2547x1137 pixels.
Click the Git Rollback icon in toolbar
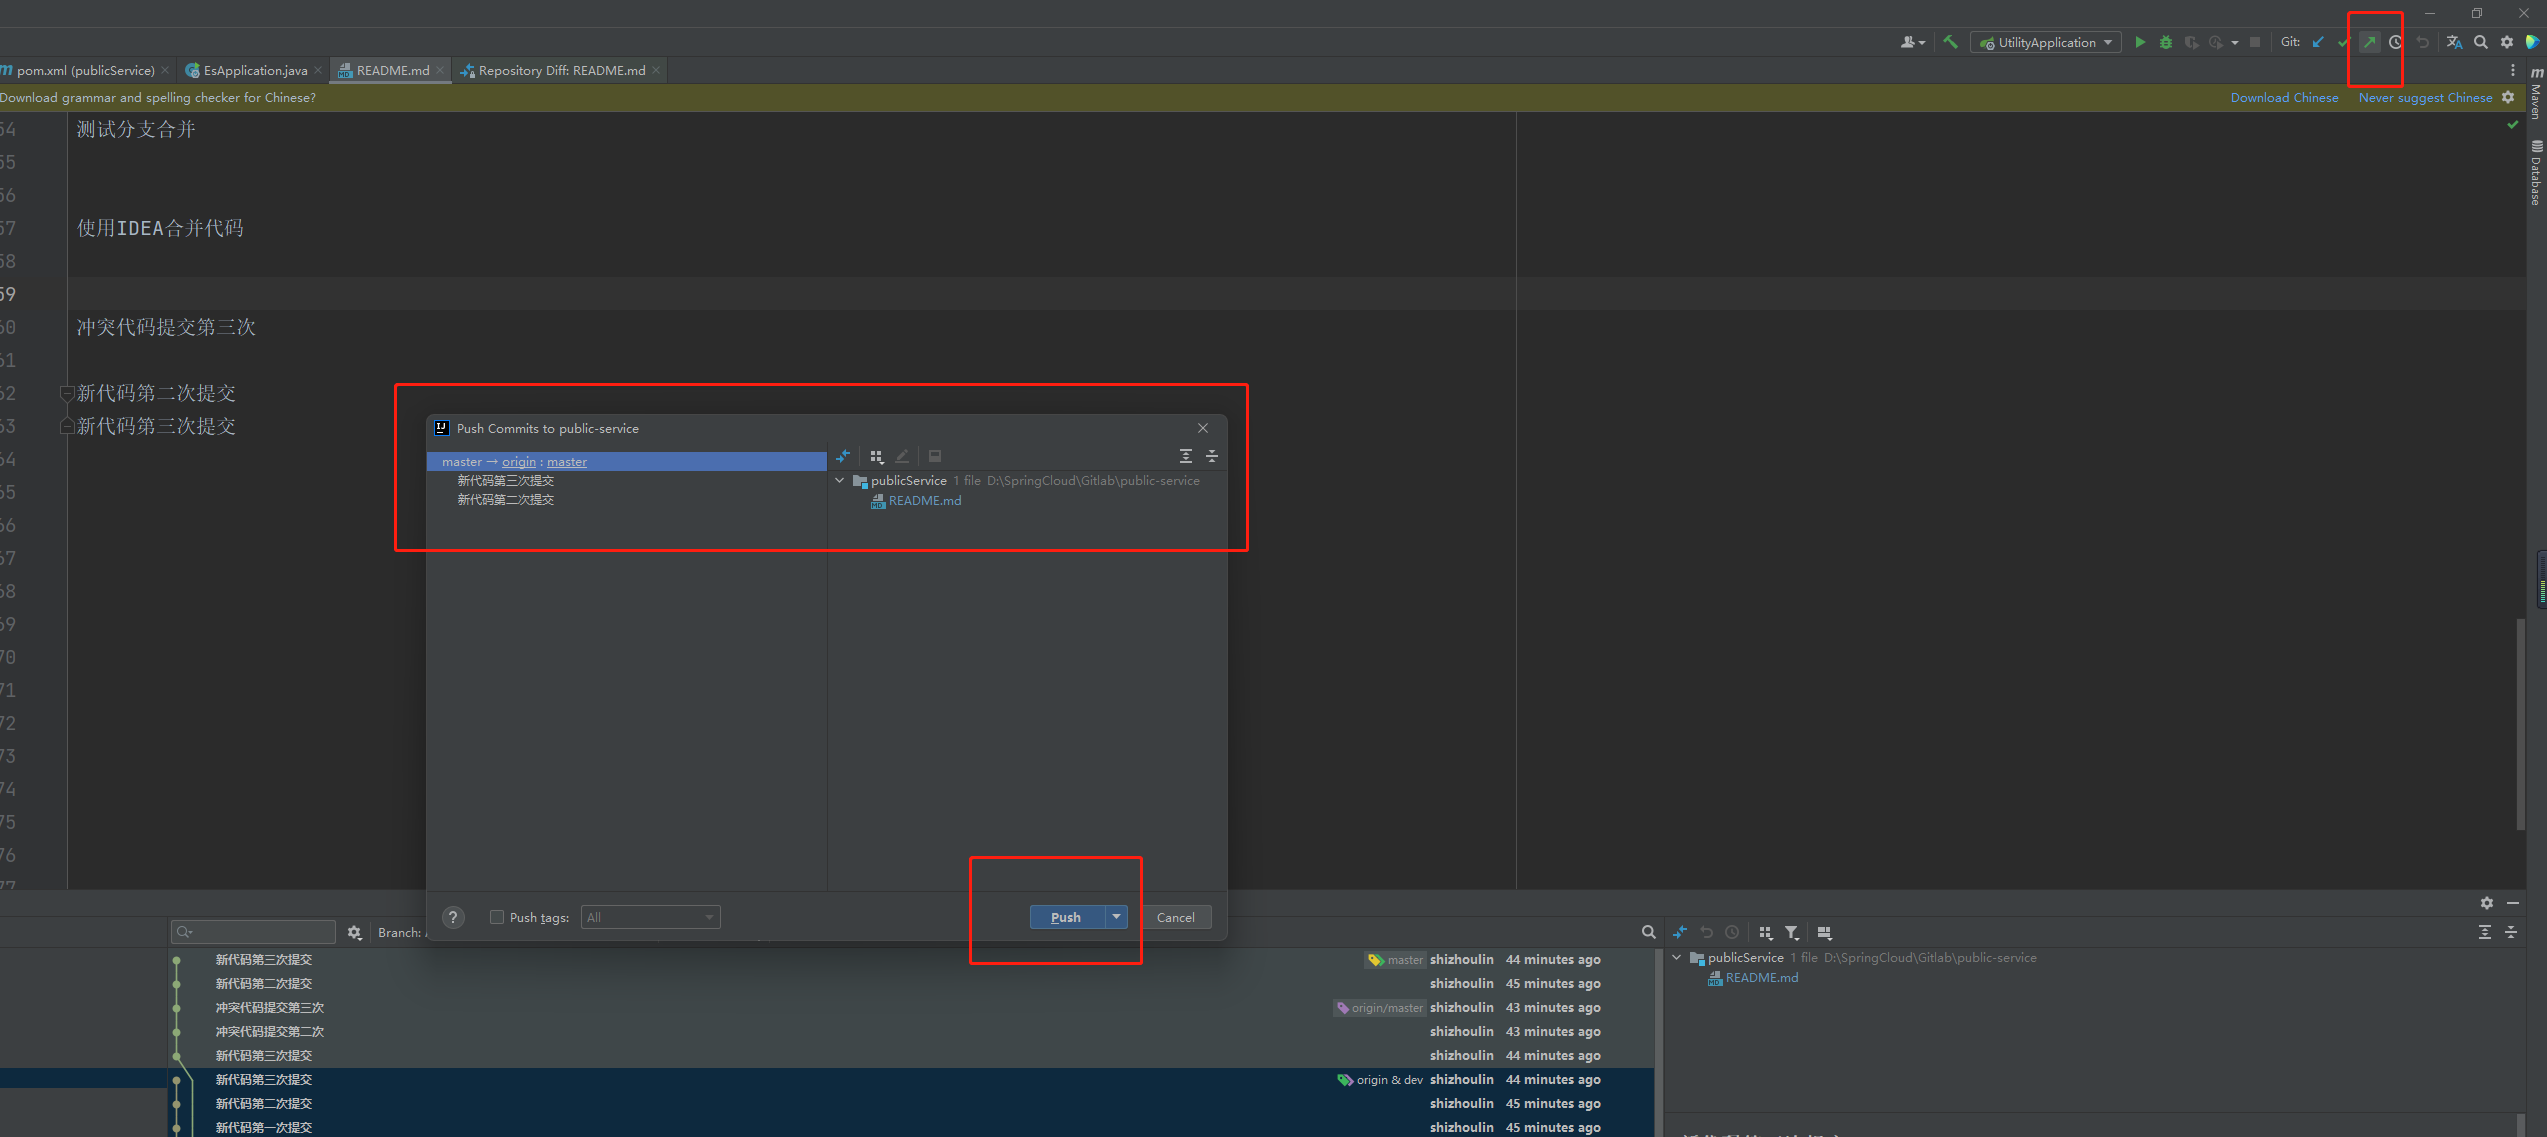point(2422,42)
